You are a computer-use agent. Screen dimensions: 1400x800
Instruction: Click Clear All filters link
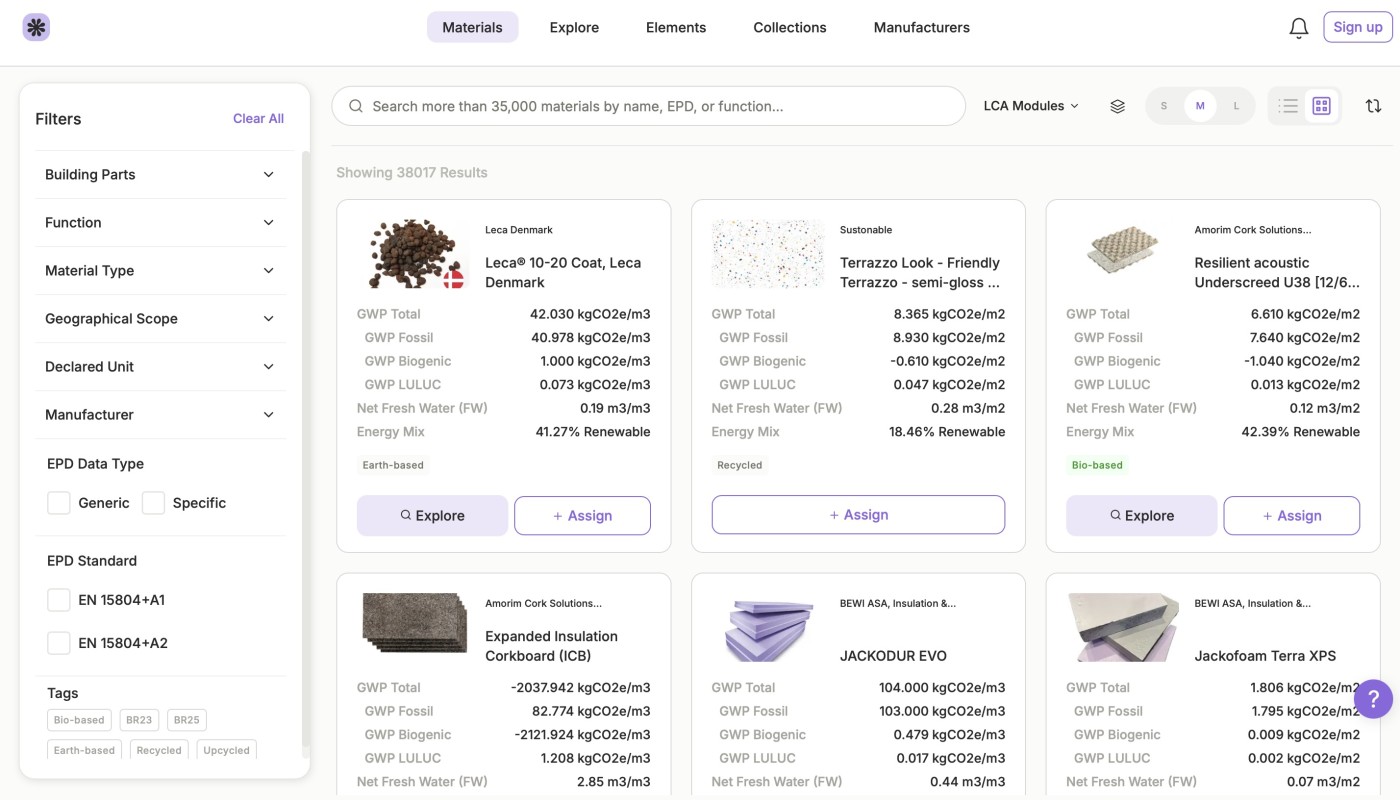258,118
